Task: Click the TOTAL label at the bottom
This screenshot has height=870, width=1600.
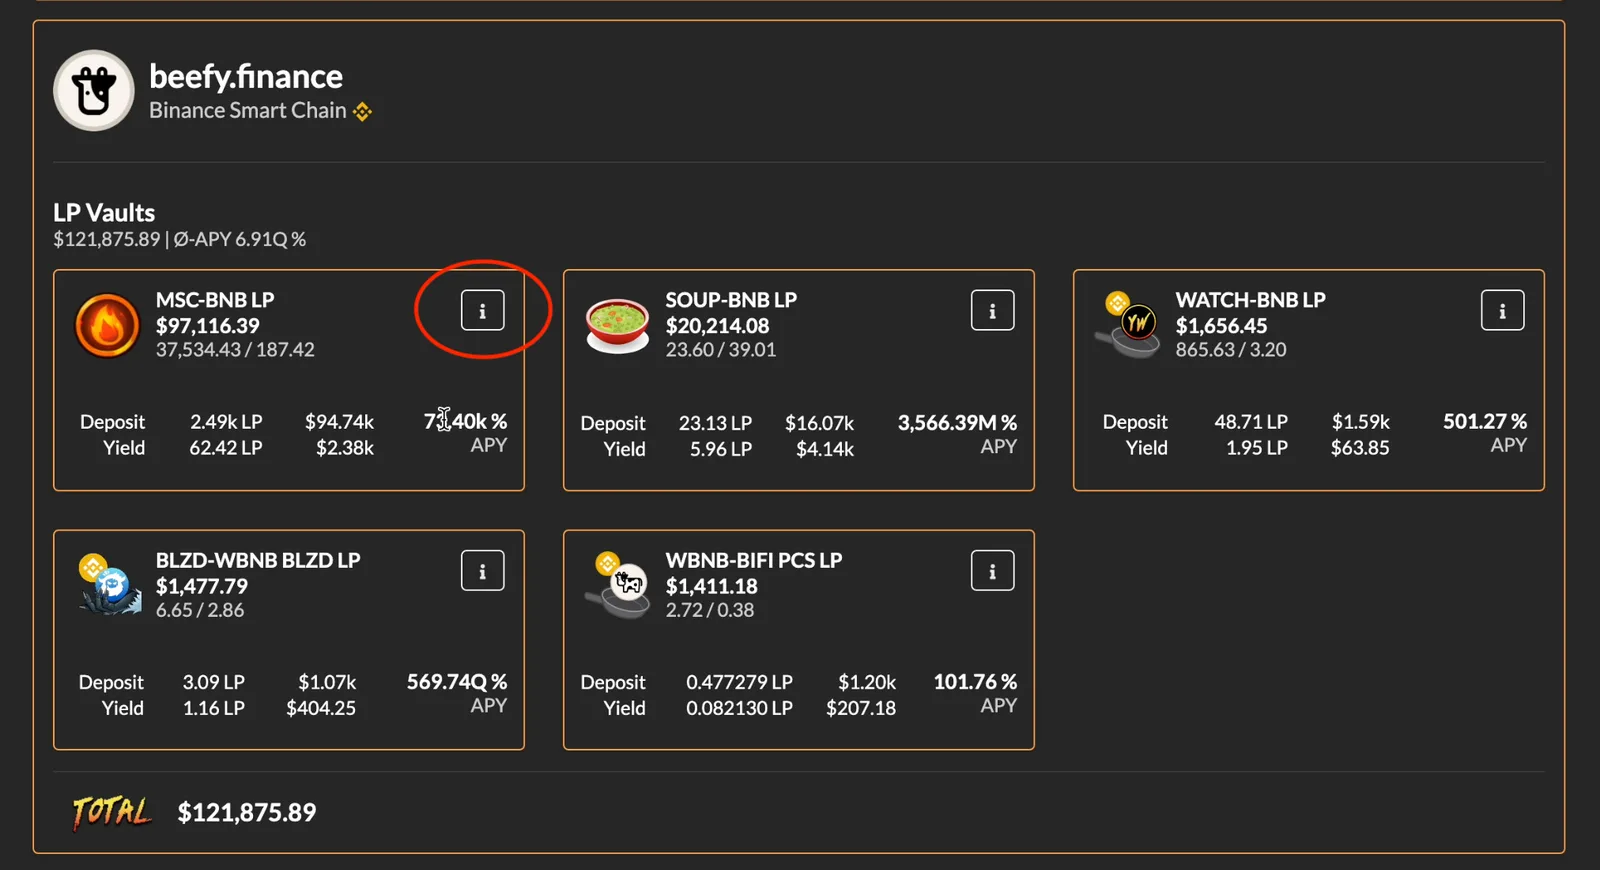Action: (111, 811)
